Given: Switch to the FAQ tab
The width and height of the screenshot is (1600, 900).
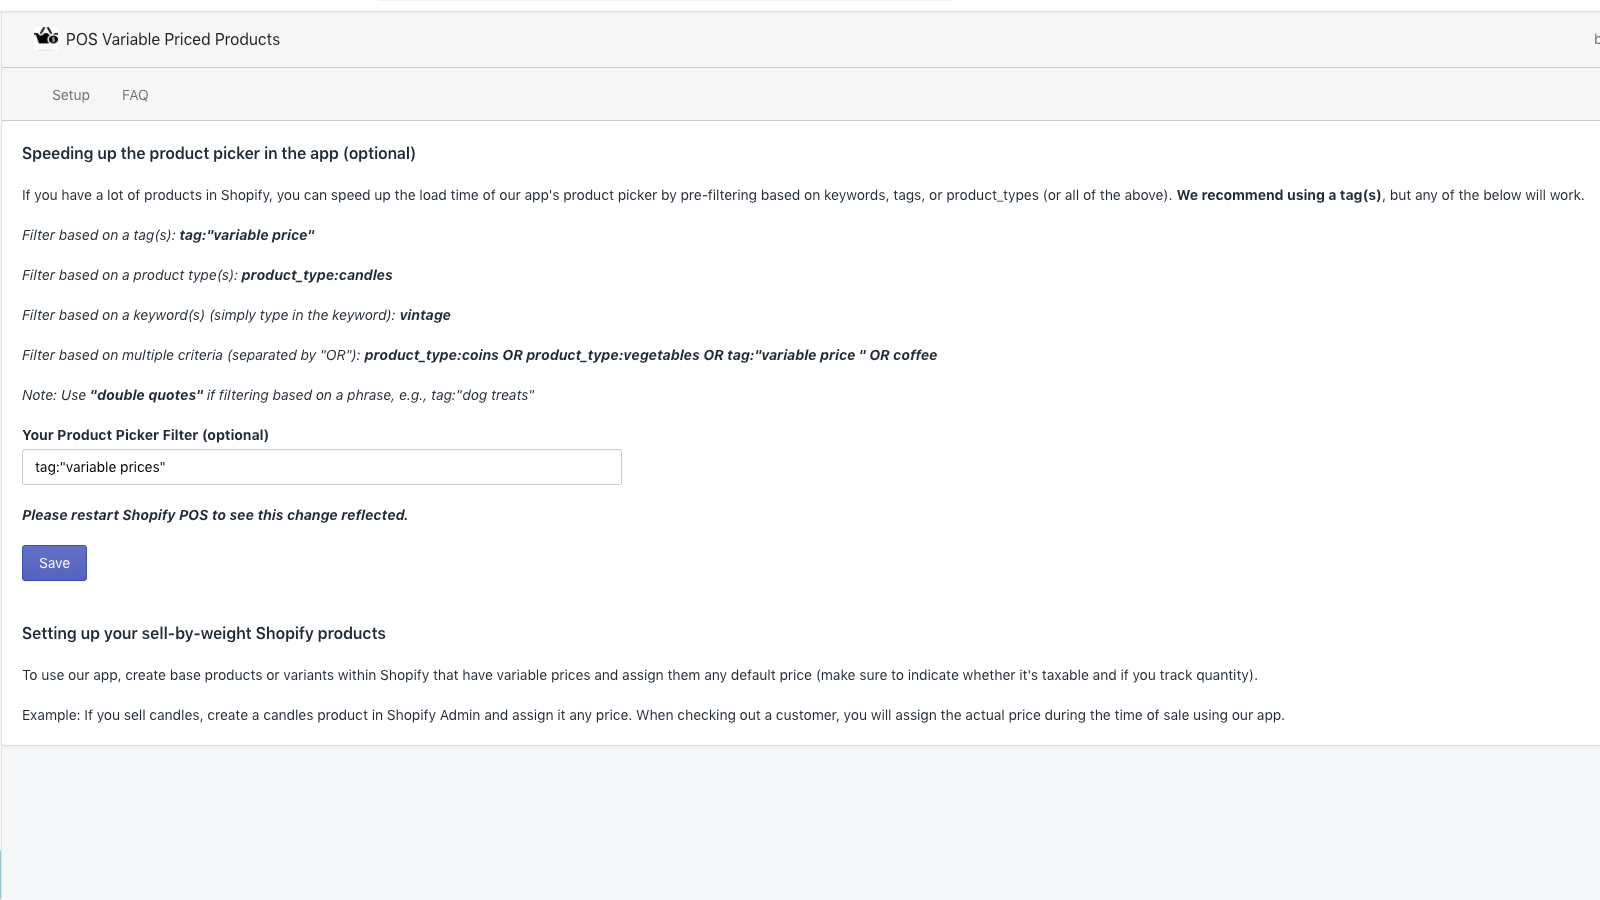Looking at the screenshot, I should (134, 94).
